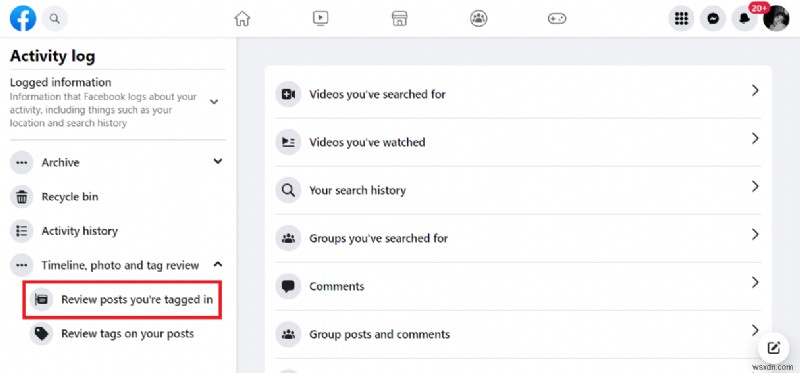This screenshot has width=800, height=373.
Task: Go to Home feed icon
Action: (x=242, y=19)
